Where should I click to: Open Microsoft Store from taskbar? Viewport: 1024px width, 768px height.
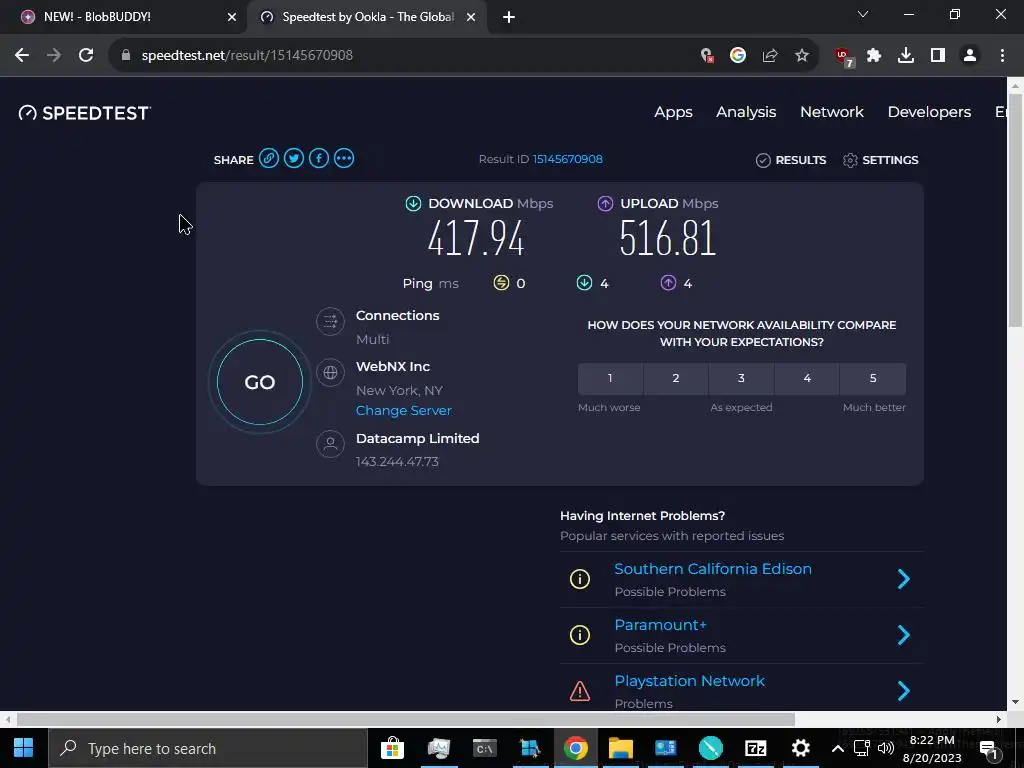tap(392, 748)
